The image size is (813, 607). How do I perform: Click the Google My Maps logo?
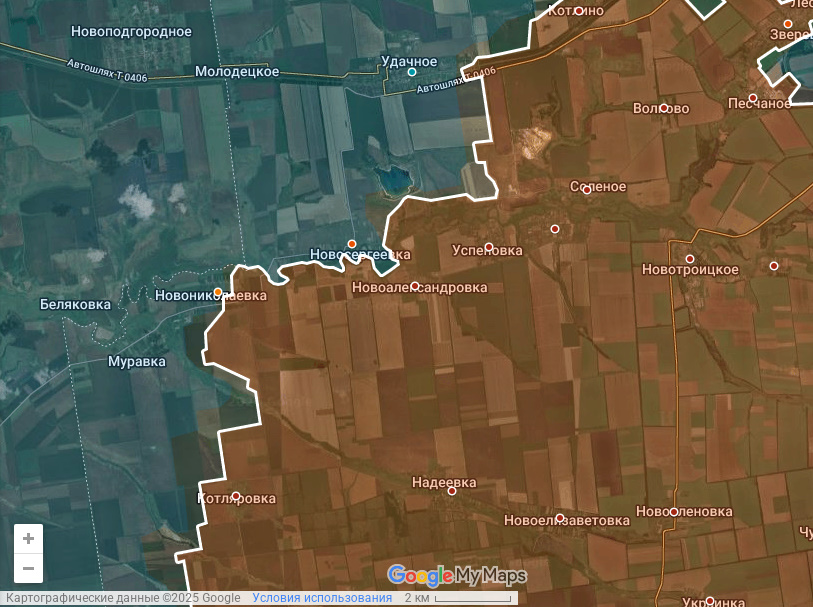[x=457, y=575]
